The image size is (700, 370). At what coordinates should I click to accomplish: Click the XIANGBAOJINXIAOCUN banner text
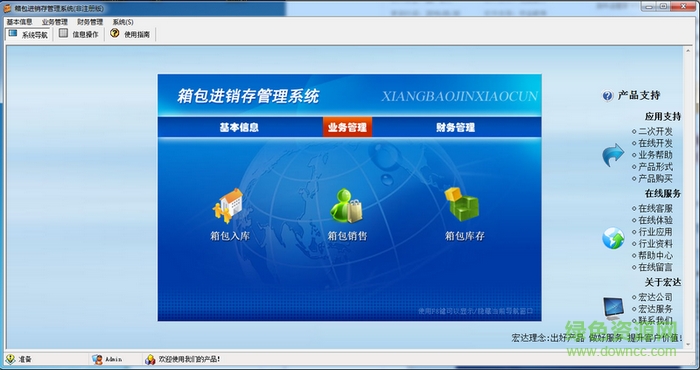[x=459, y=96]
